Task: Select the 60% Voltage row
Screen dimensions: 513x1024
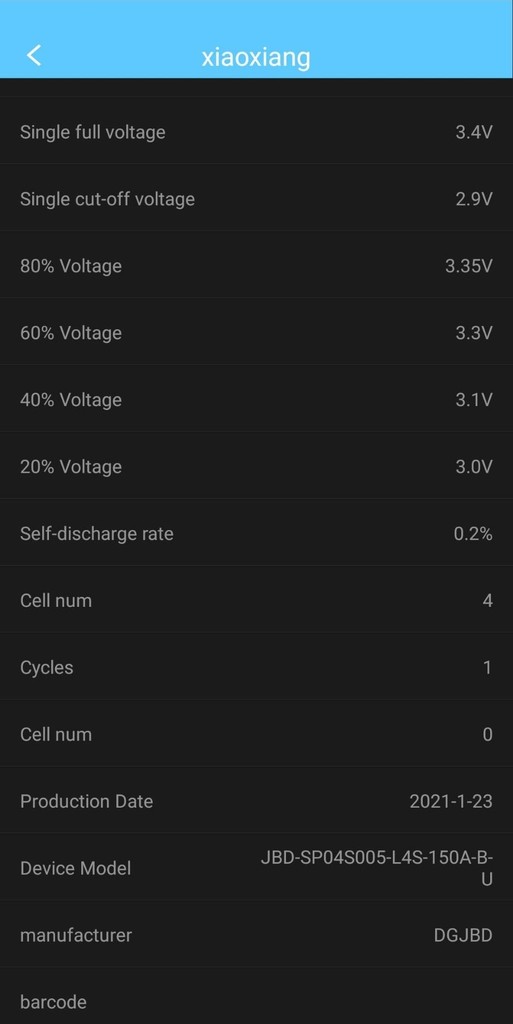Action: (x=256, y=332)
